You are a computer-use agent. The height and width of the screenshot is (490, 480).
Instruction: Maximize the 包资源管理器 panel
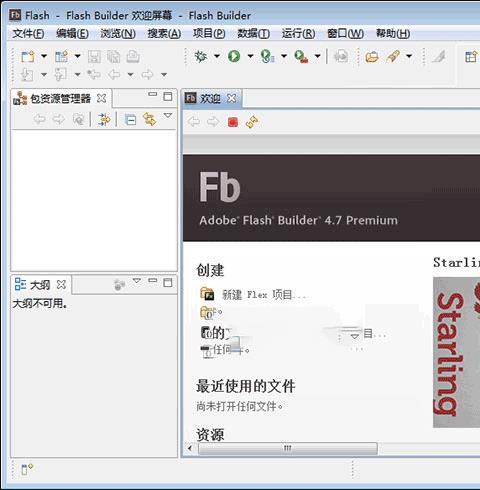[168, 96]
